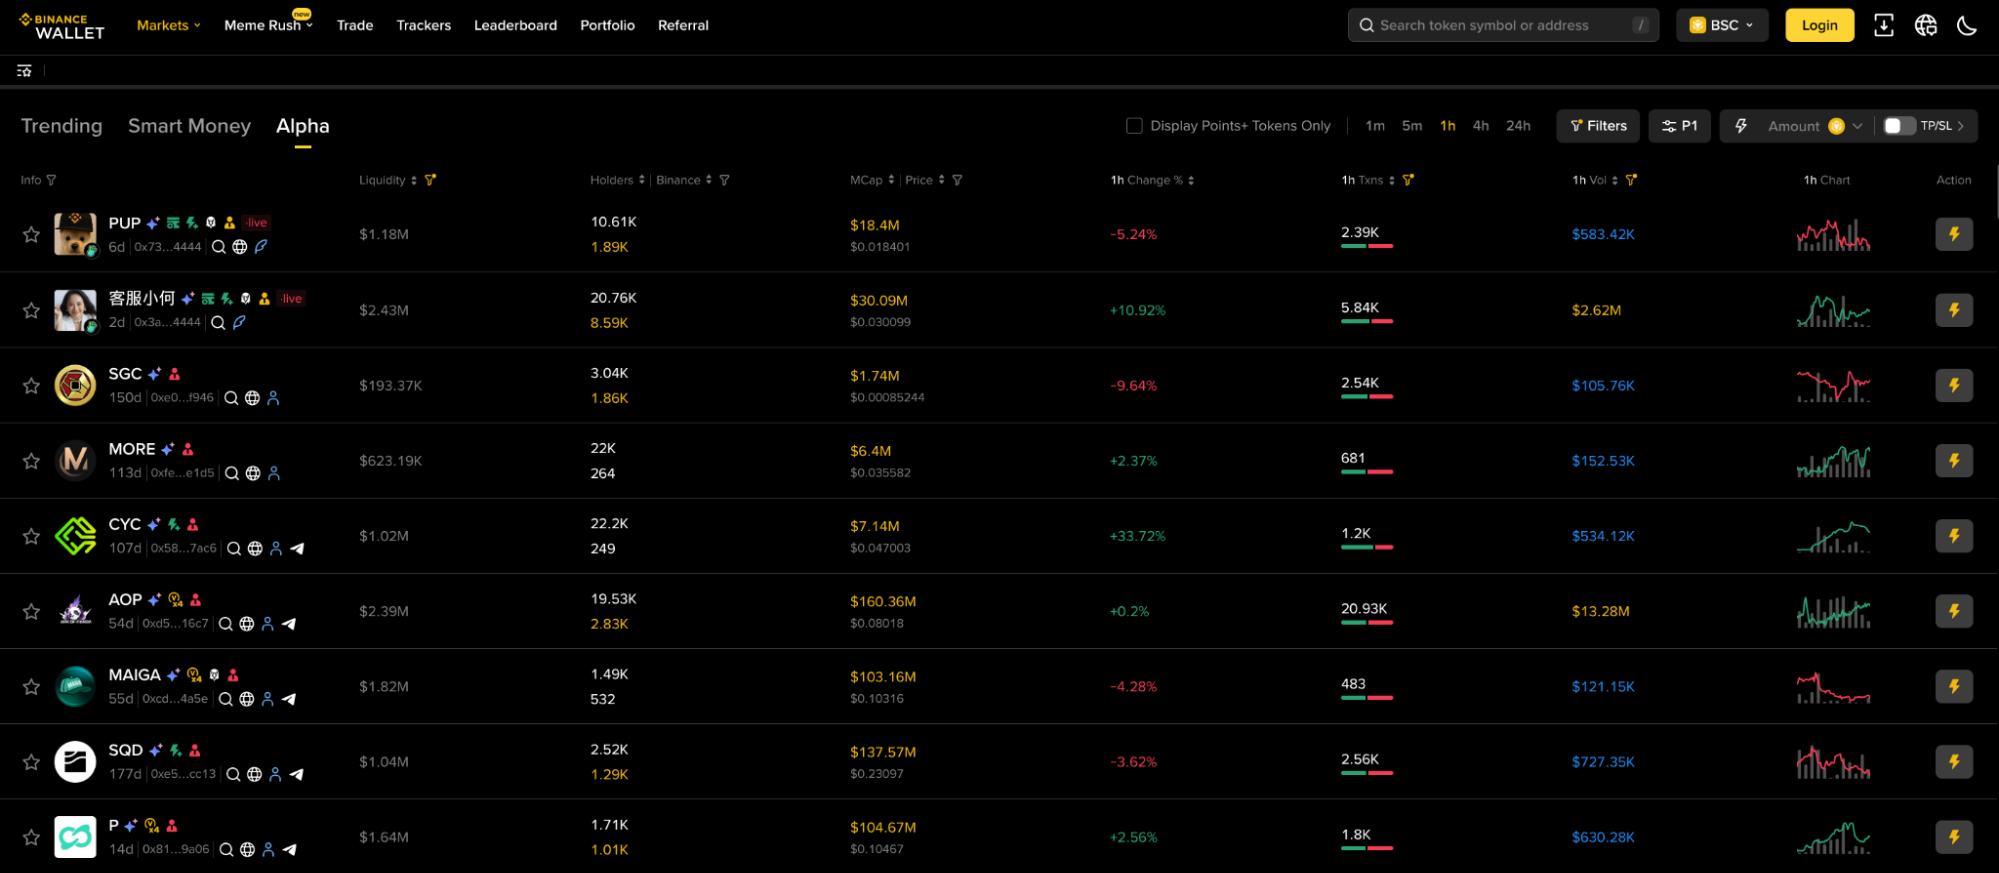1999x873 pixels.
Task: Switch to the Trending tab
Action: coord(62,126)
